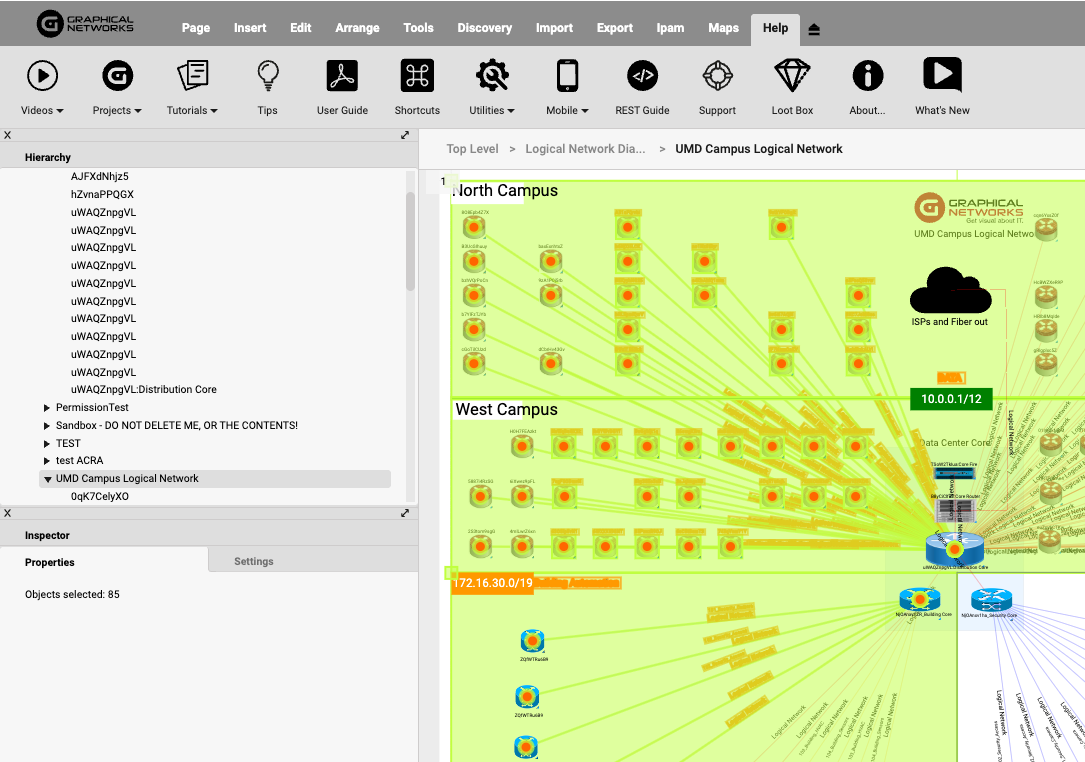Open the User Guide PDF icon
The image size is (1085, 762).
(x=342, y=76)
